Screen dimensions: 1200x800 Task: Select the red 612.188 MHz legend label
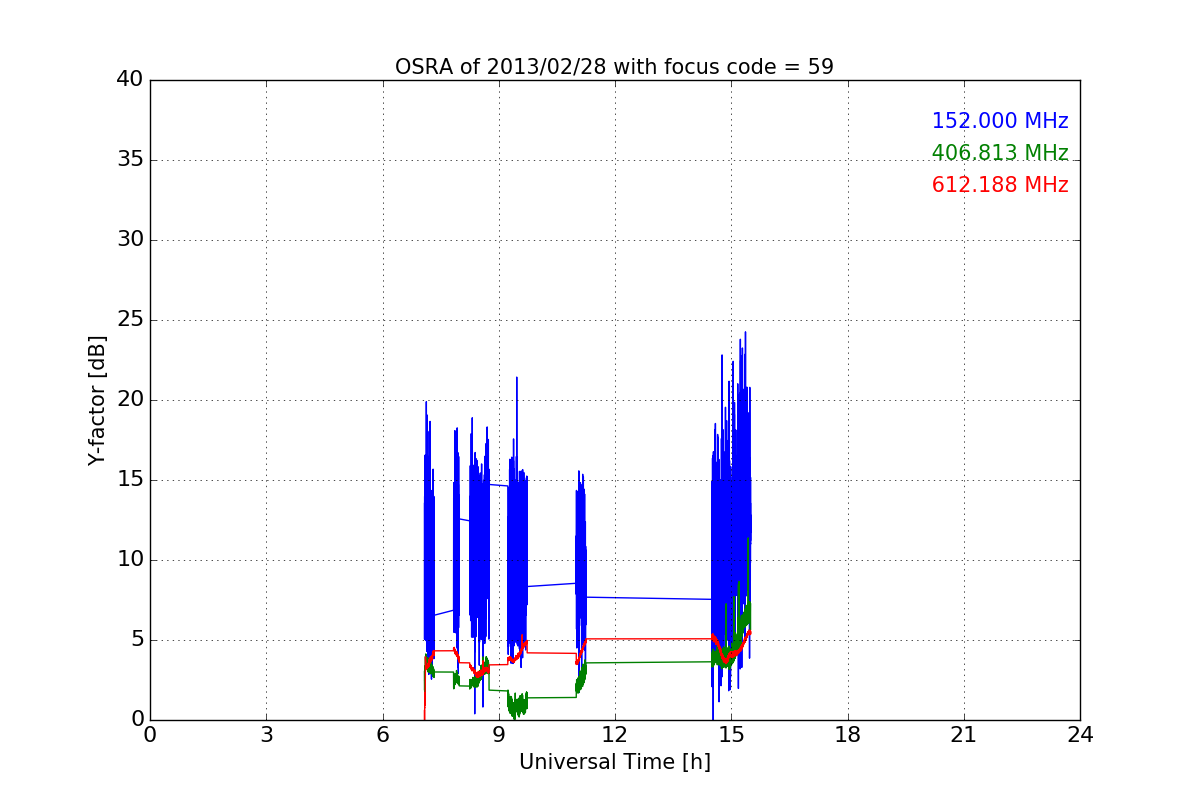(x=1000, y=185)
